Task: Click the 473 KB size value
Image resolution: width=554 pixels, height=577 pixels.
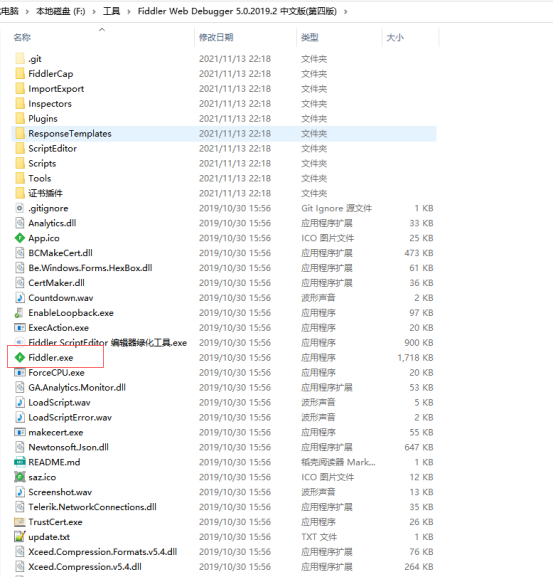Action: click(419, 253)
